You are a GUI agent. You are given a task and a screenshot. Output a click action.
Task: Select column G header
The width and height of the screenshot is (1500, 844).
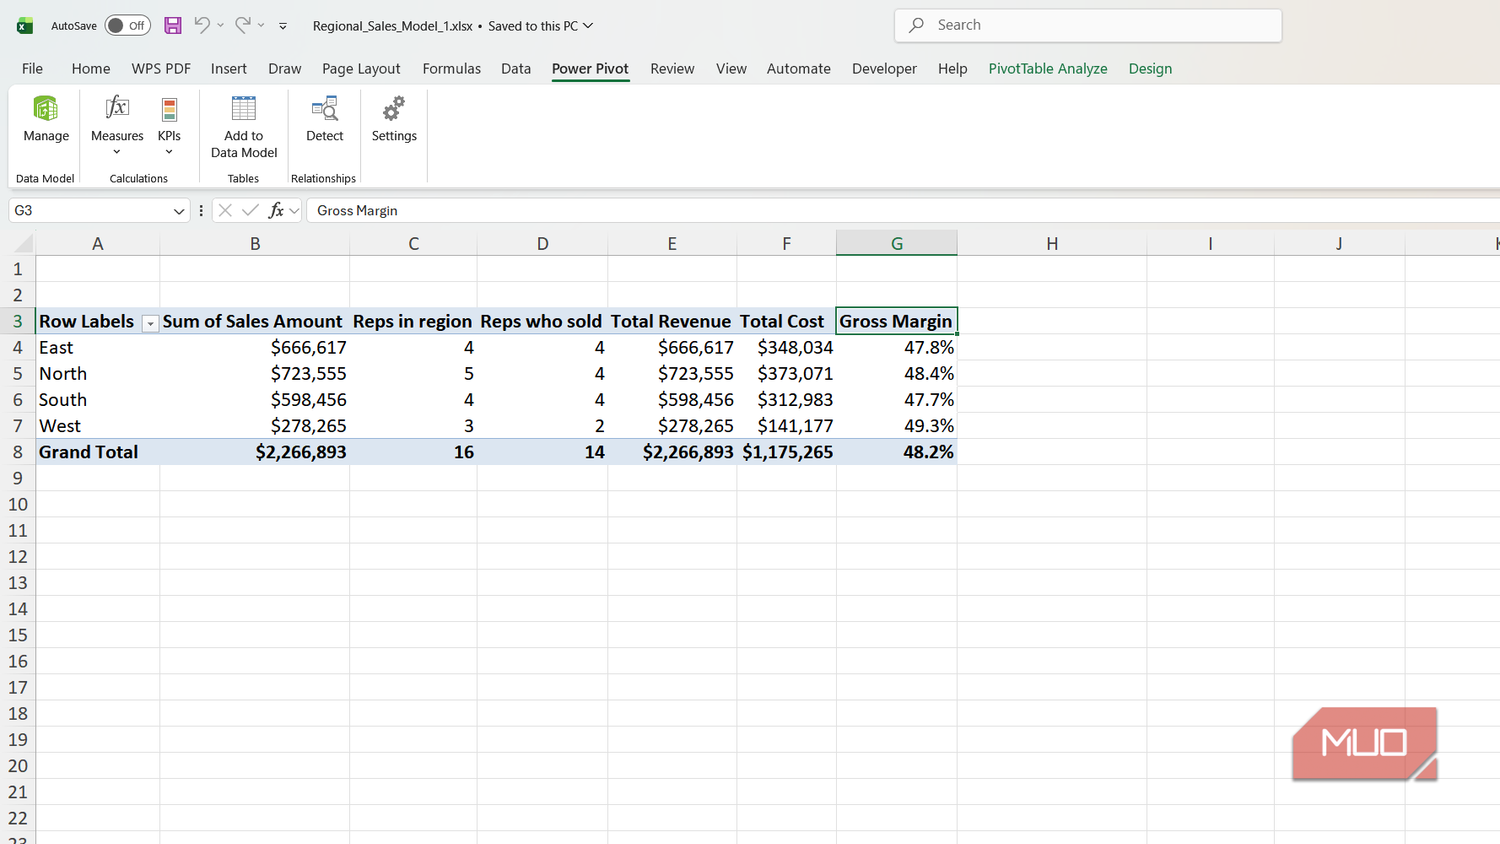tap(897, 243)
